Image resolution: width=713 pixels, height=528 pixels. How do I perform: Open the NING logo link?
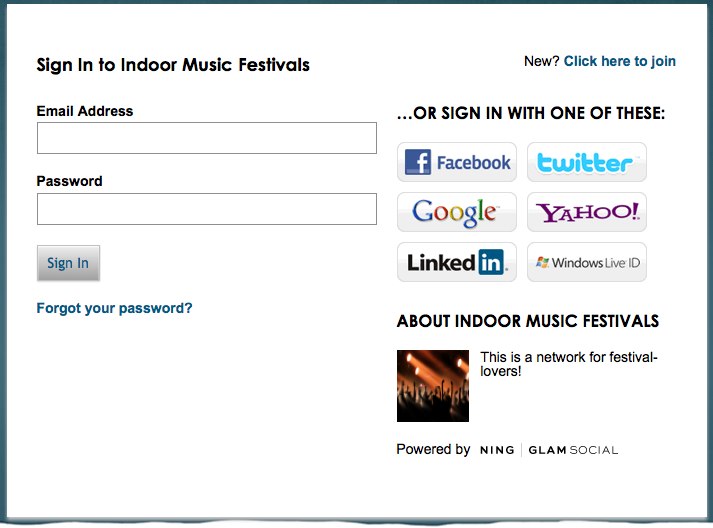point(497,450)
